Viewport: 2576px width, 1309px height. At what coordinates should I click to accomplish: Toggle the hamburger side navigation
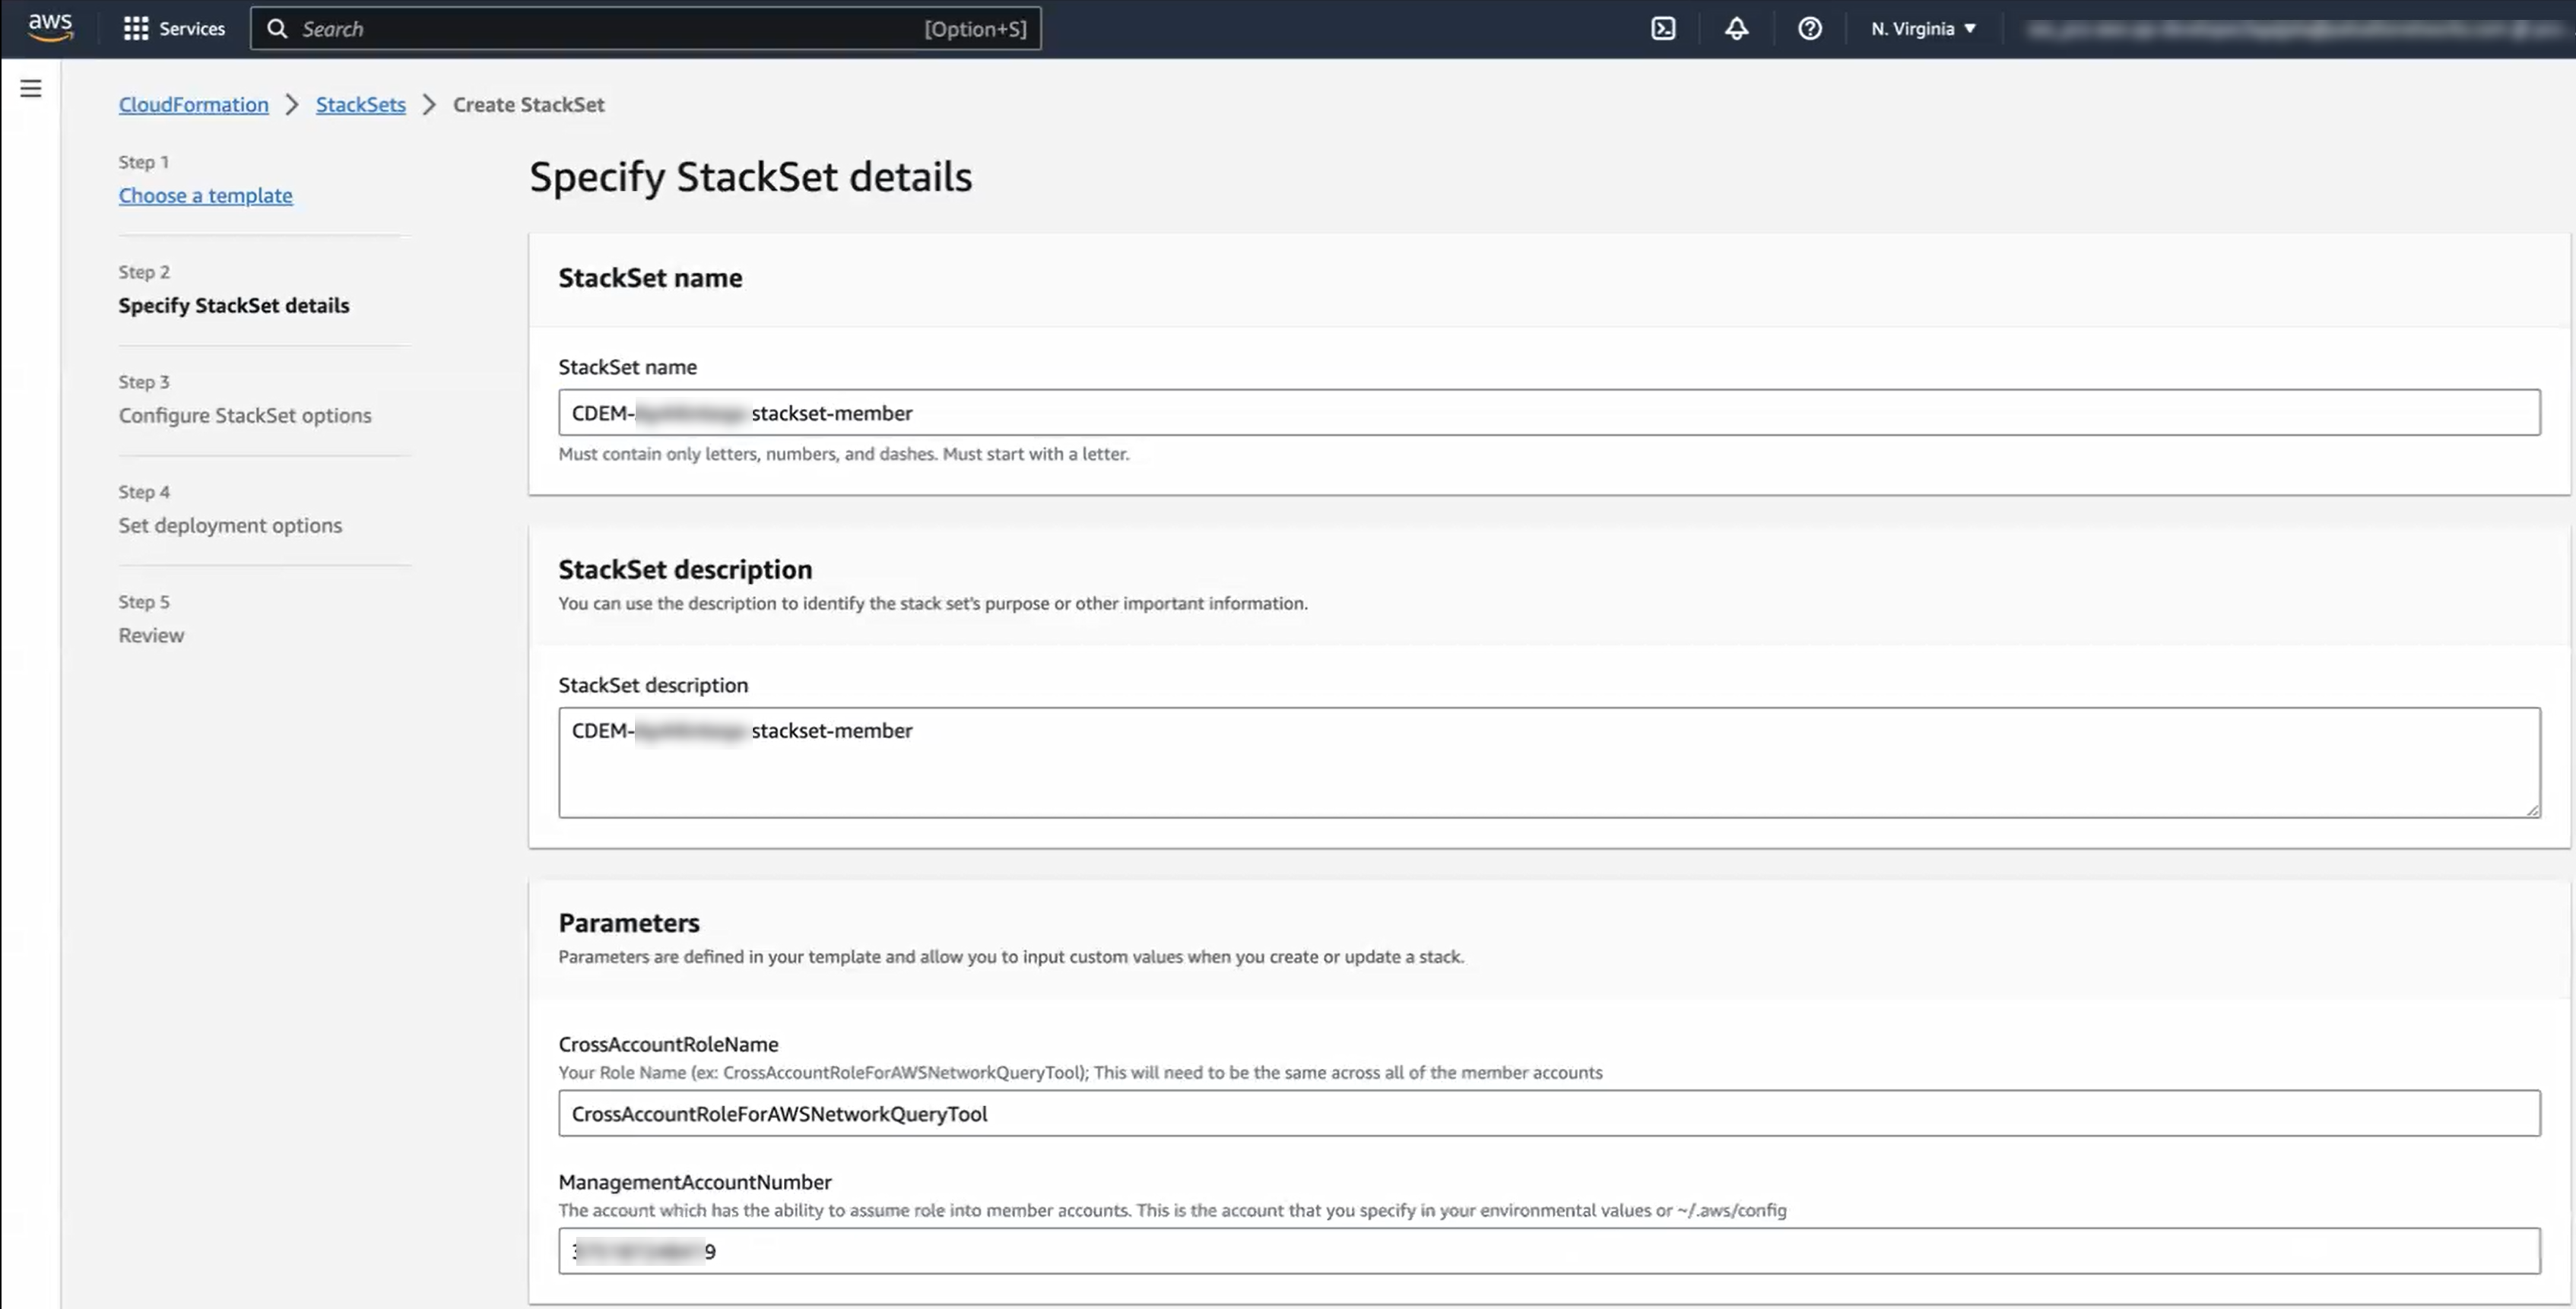[x=31, y=88]
